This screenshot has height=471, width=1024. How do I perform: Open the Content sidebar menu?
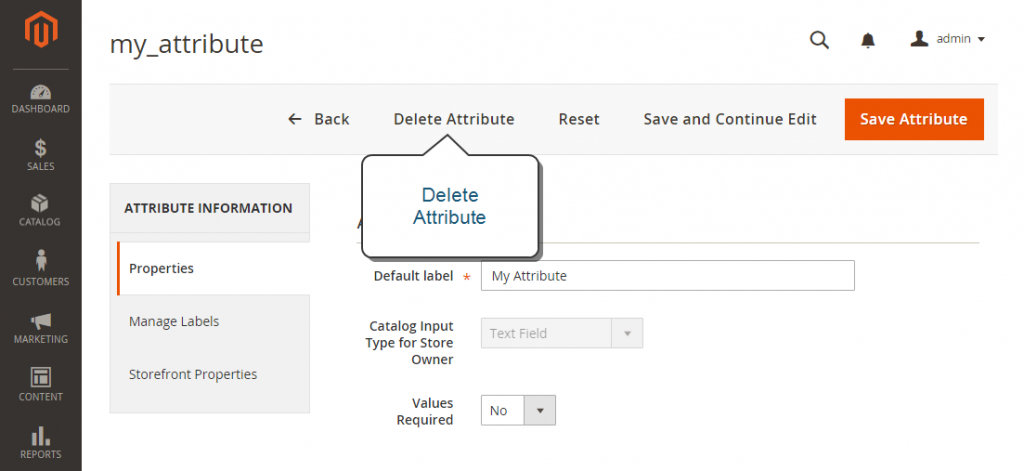tap(40, 384)
